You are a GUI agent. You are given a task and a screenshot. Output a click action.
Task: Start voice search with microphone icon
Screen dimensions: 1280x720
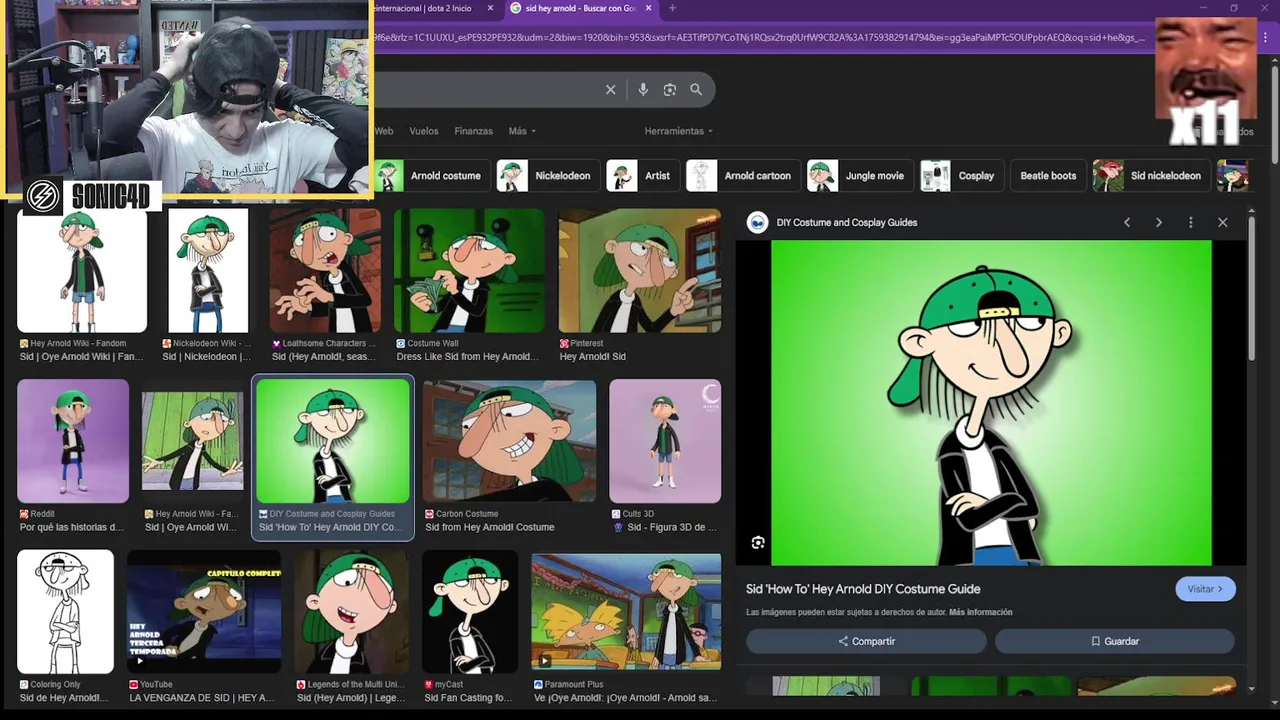click(x=643, y=90)
